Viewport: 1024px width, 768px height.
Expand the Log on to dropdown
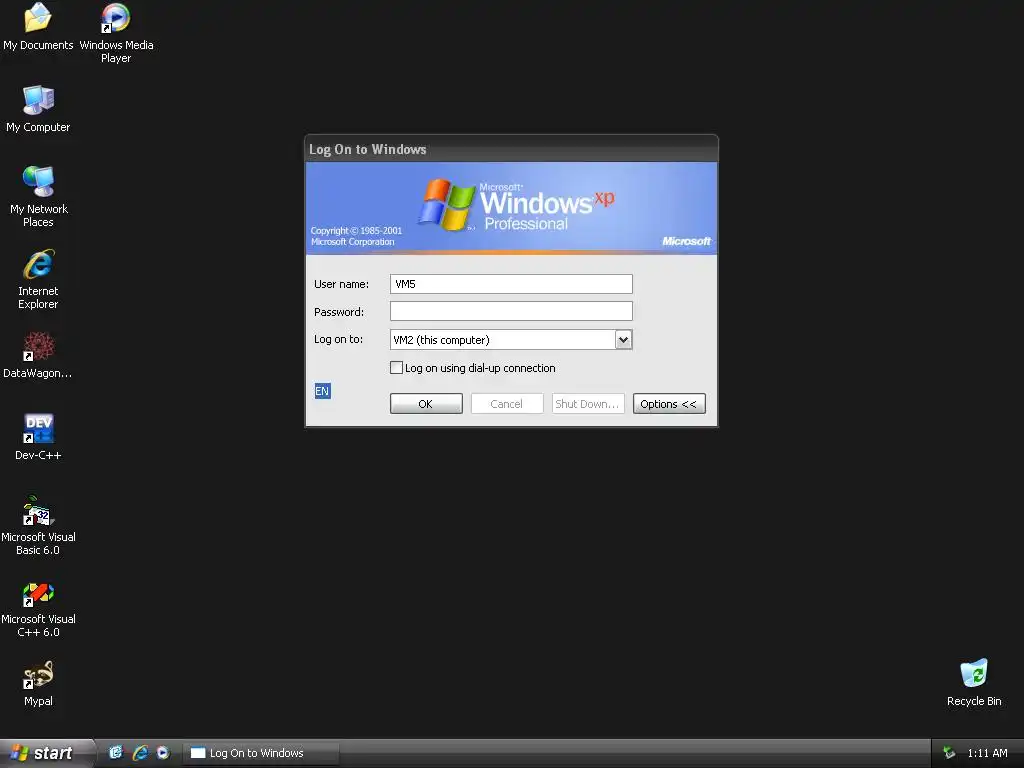point(624,340)
